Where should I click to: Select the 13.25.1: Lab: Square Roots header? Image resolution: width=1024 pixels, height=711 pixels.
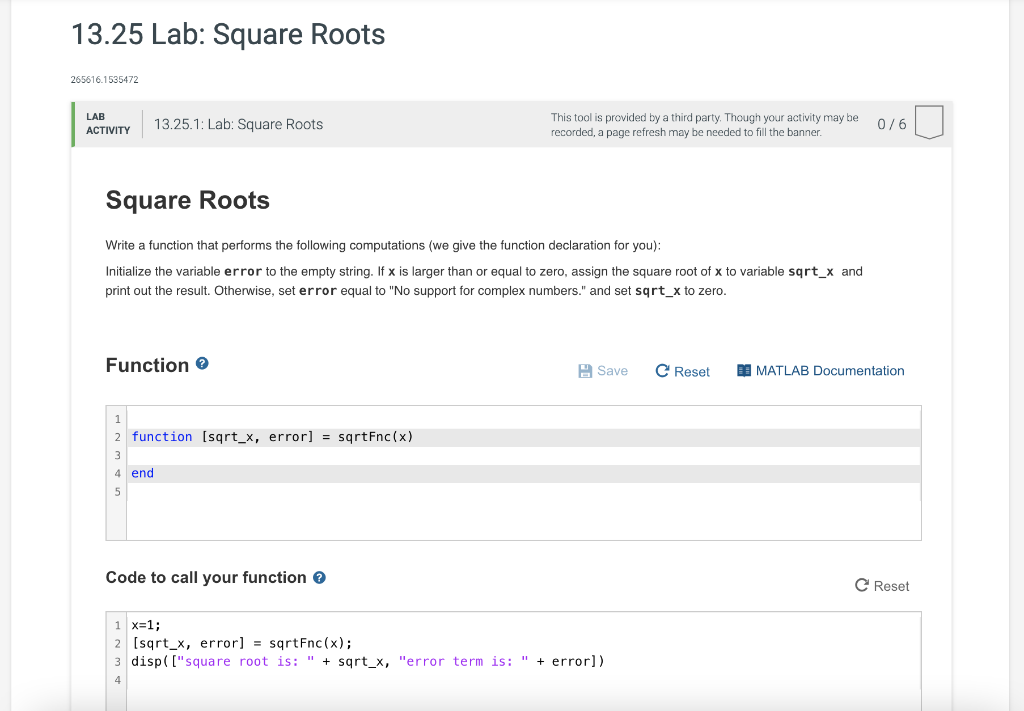[238, 124]
